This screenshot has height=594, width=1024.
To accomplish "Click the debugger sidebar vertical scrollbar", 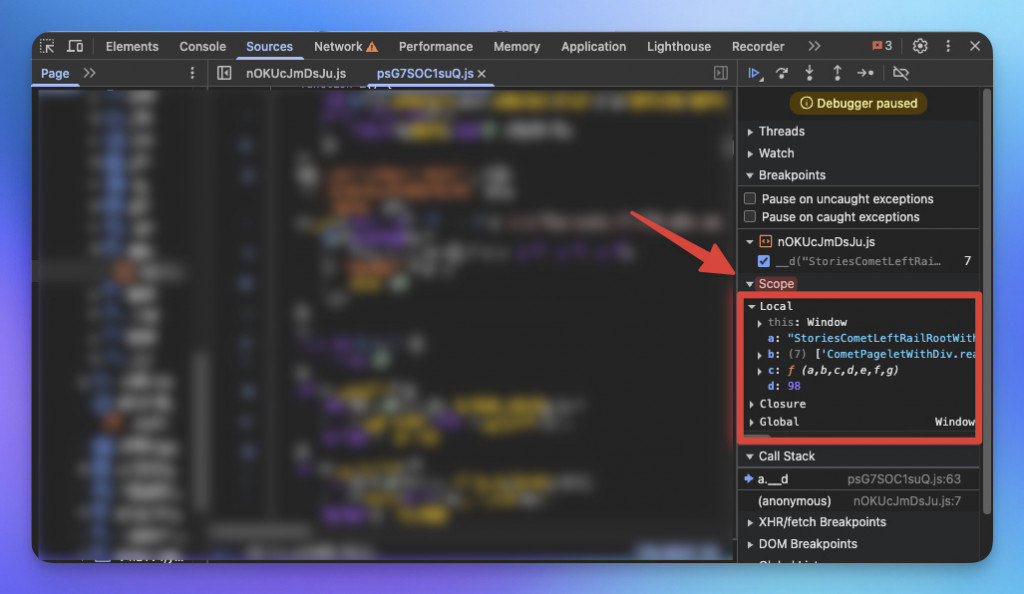I will (x=987, y=300).
